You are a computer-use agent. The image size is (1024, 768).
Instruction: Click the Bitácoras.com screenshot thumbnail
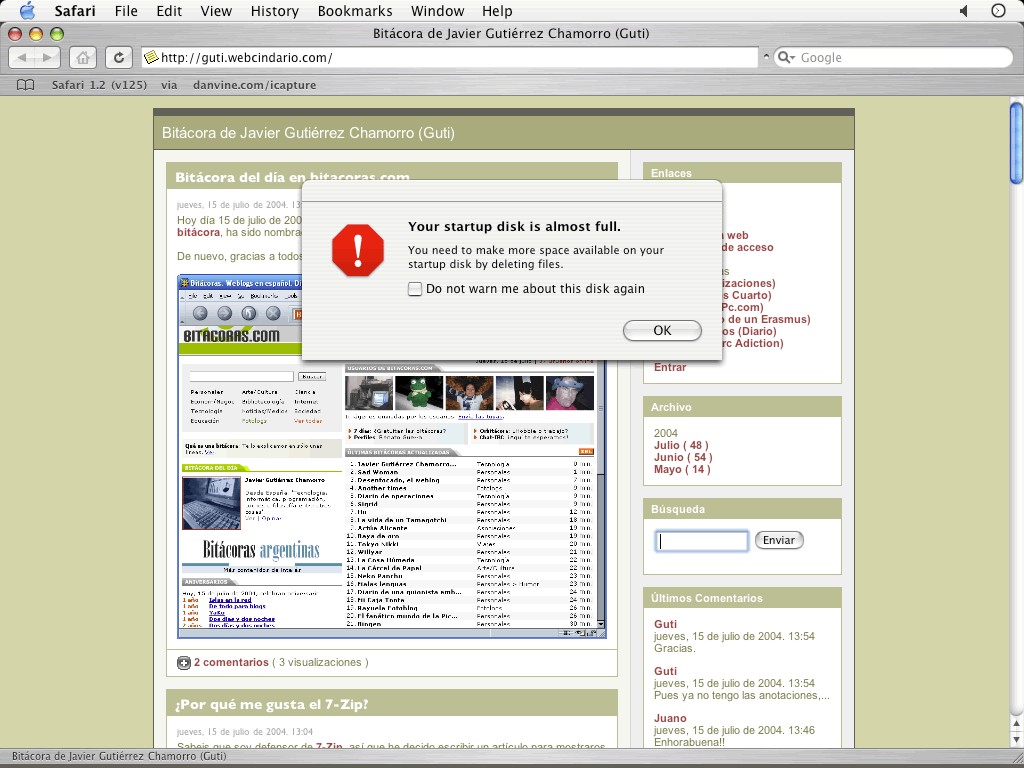[392, 456]
